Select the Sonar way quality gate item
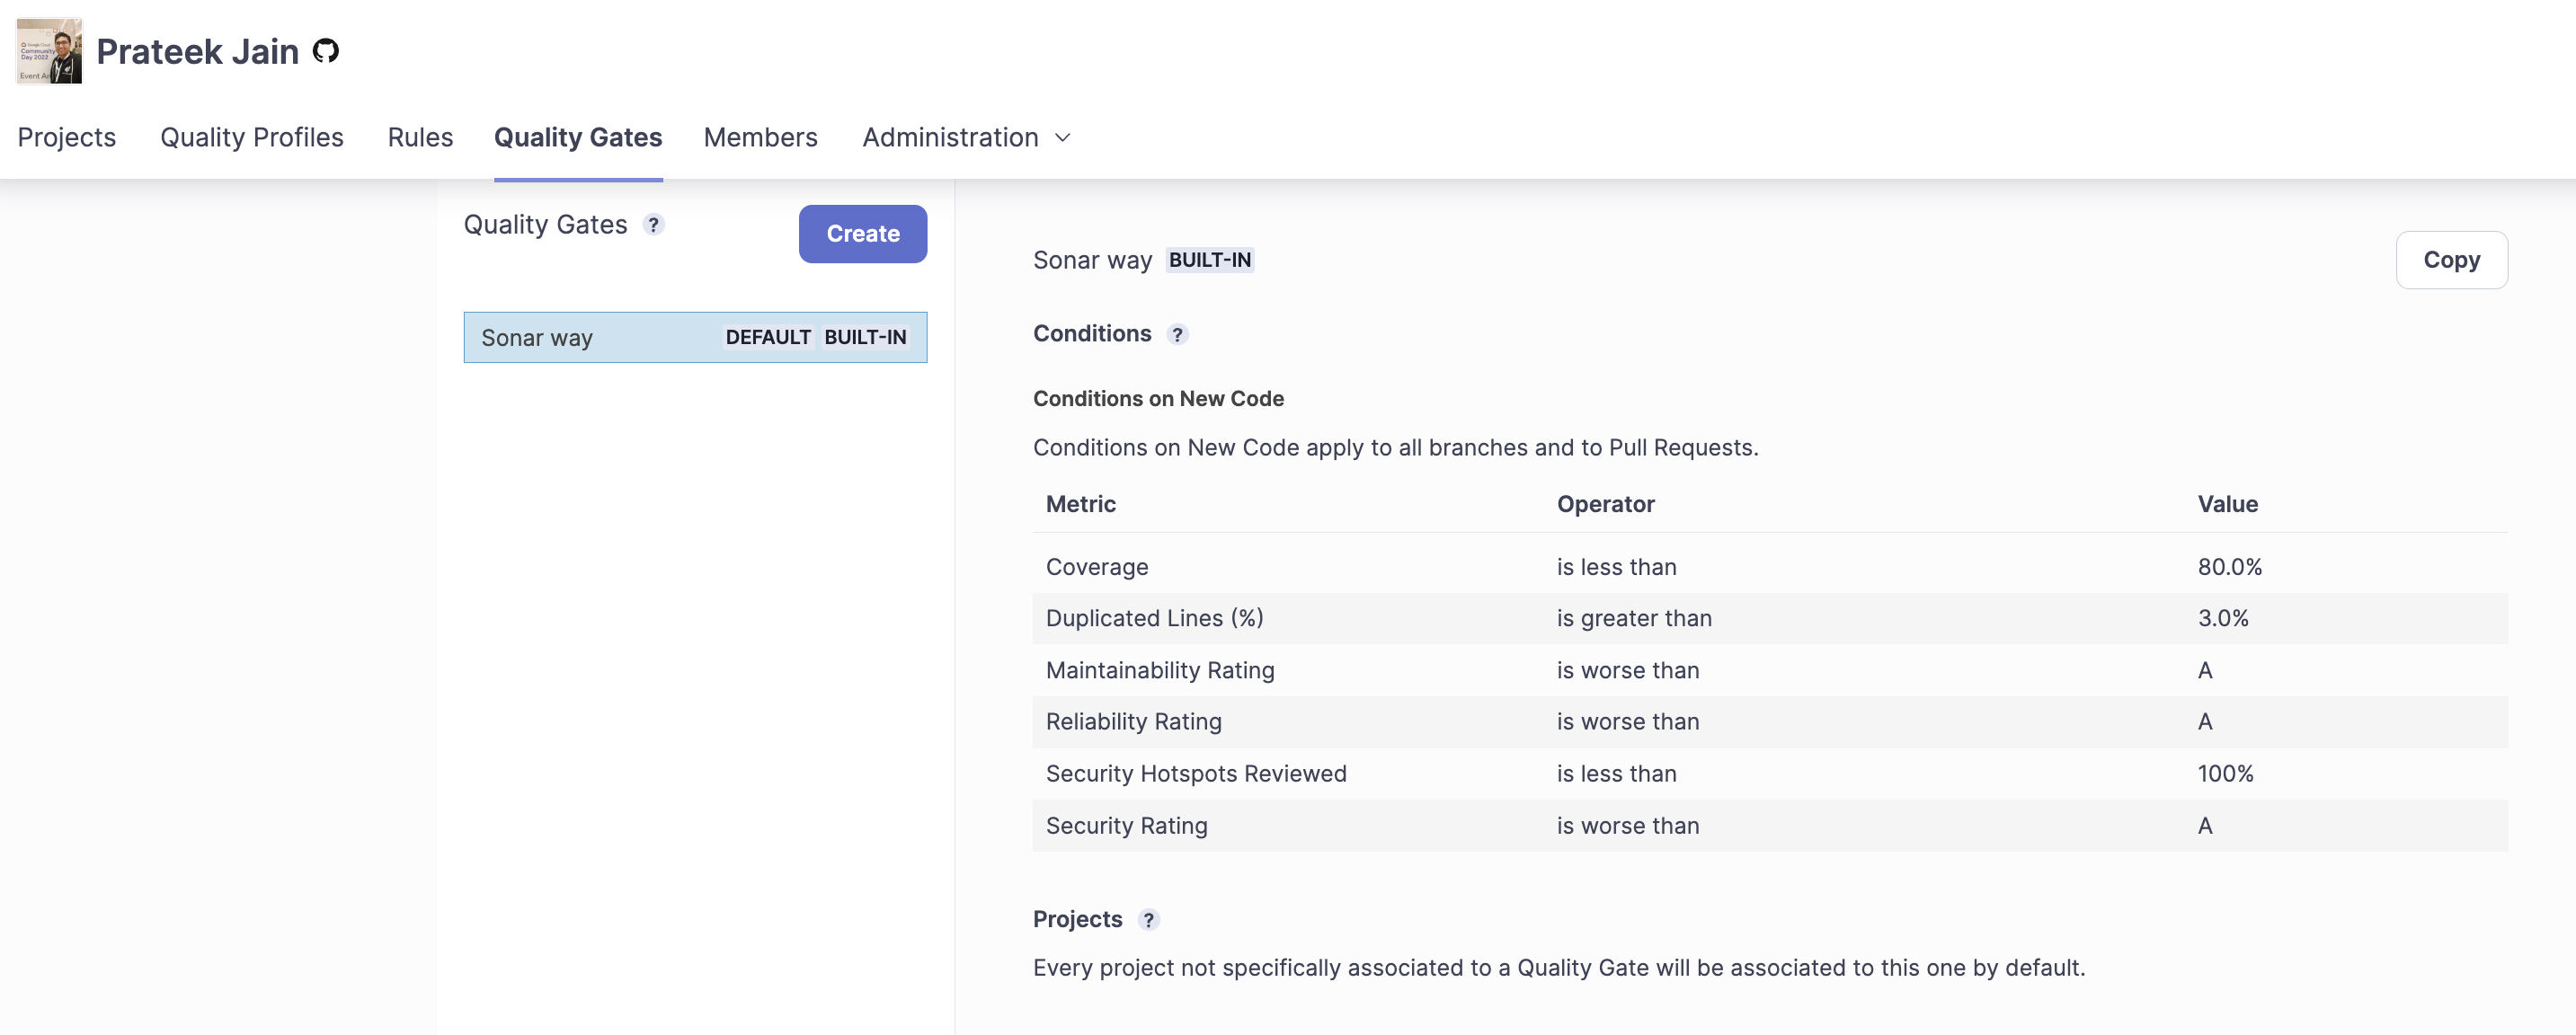Image resolution: width=2576 pixels, height=1035 pixels. tap(695, 338)
